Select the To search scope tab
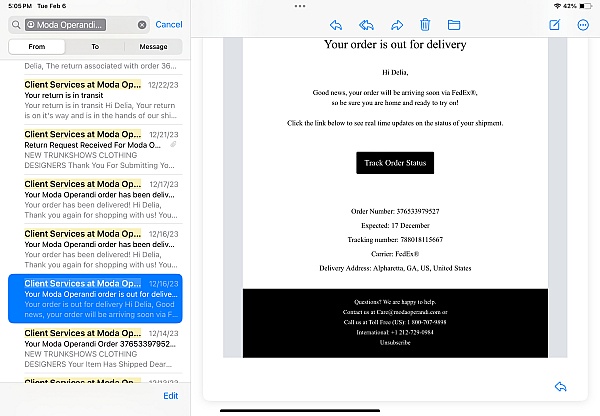The width and height of the screenshot is (600, 416). (x=95, y=46)
